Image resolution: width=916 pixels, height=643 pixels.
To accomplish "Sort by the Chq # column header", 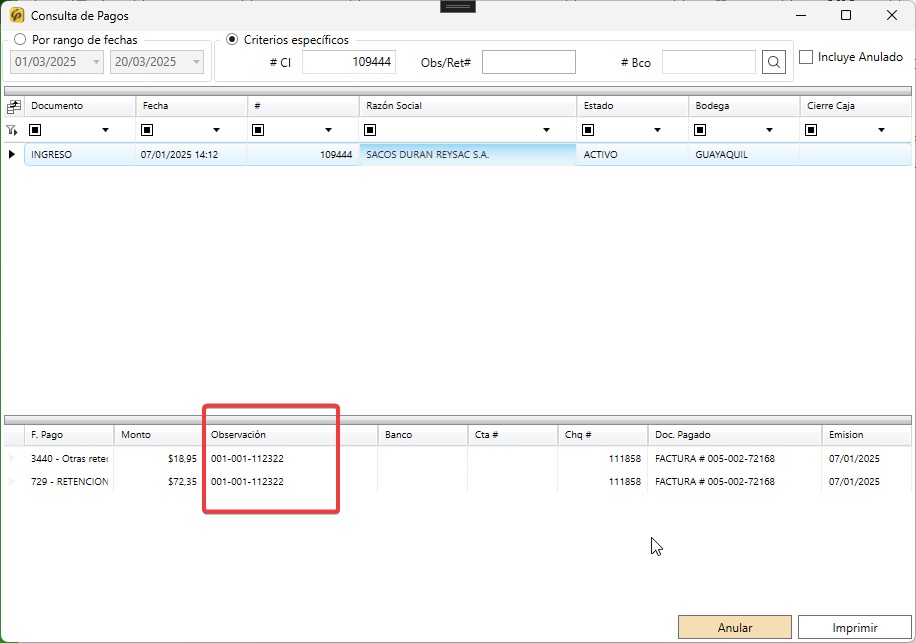I will click(x=602, y=435).
